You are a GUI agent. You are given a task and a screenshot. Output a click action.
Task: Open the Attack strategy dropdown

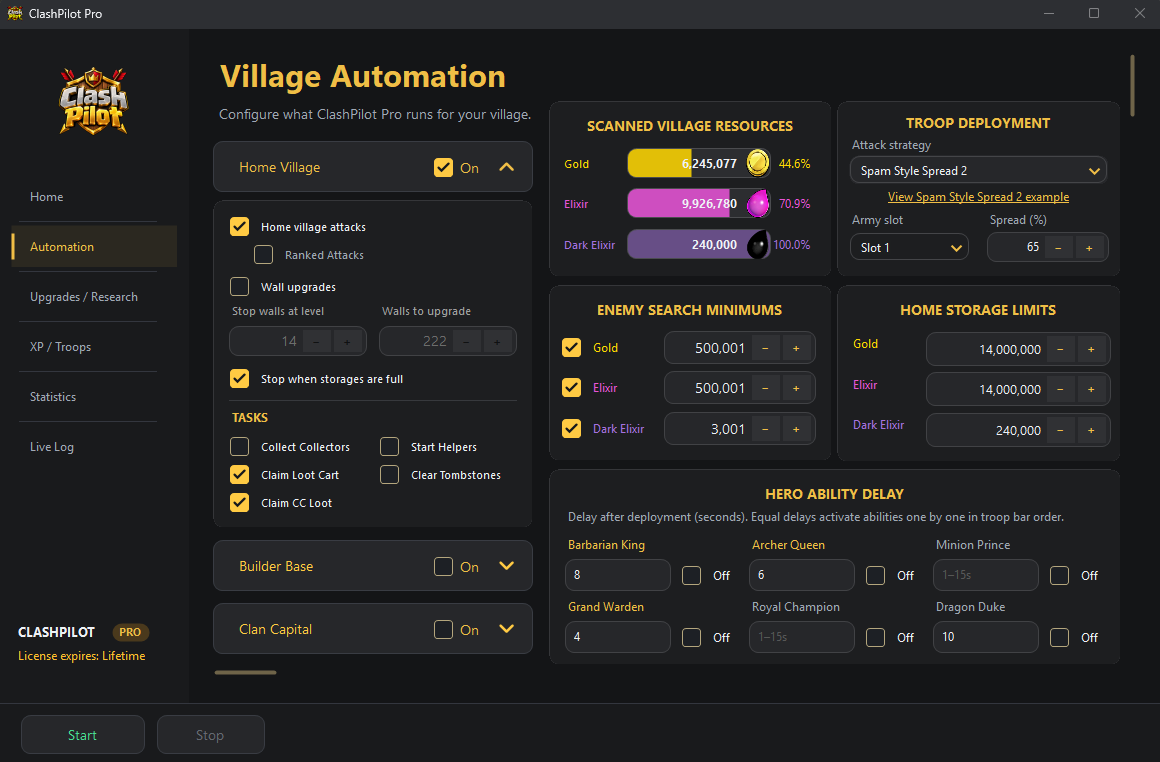click(978, 171)
